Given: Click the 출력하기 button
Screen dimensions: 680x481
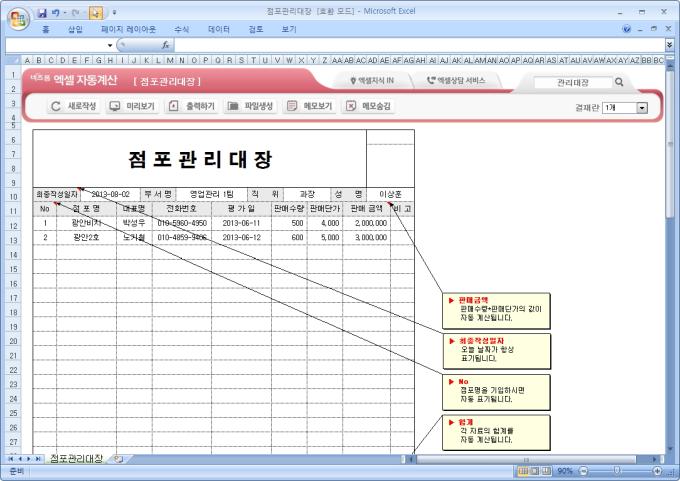Looking at the screenshot, I should point(191,106).
